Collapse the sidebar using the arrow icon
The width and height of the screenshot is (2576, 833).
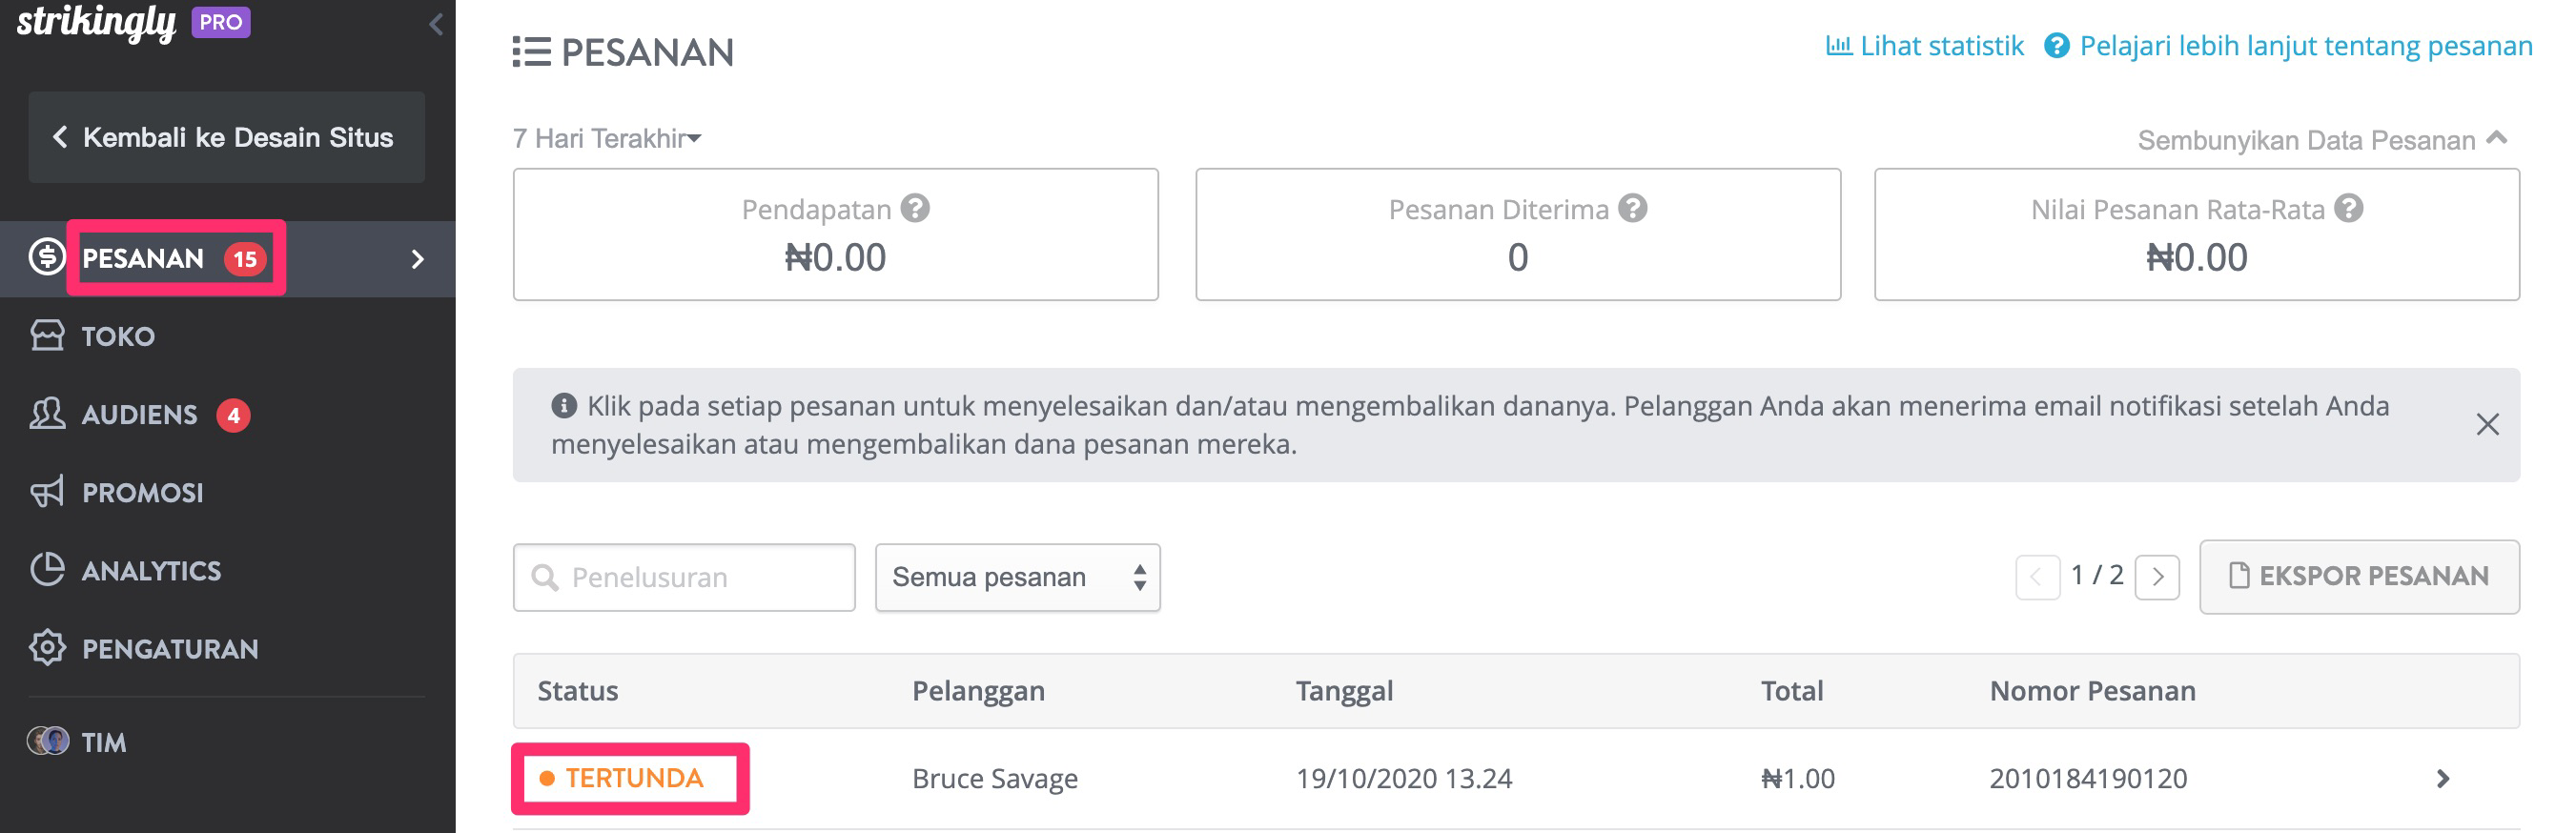click(x=436, y=24)
